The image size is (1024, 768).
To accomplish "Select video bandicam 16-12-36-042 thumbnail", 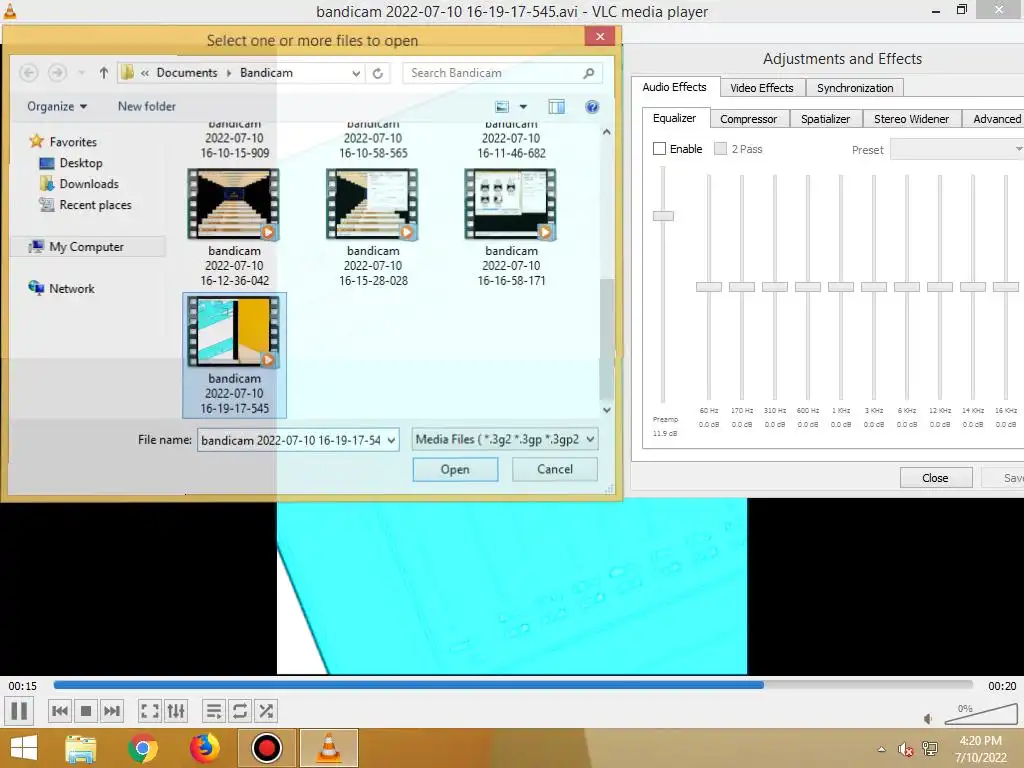I will point(234,204).
